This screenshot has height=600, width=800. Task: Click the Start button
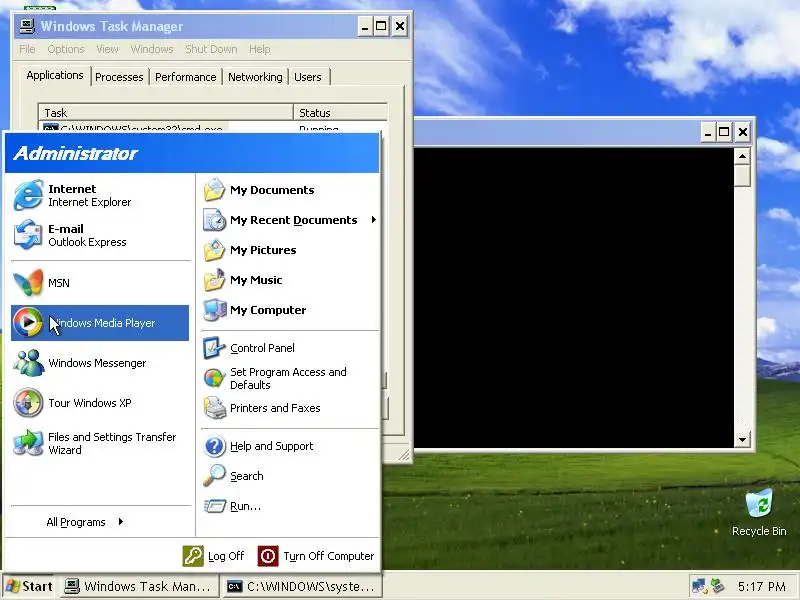point(29,586)
